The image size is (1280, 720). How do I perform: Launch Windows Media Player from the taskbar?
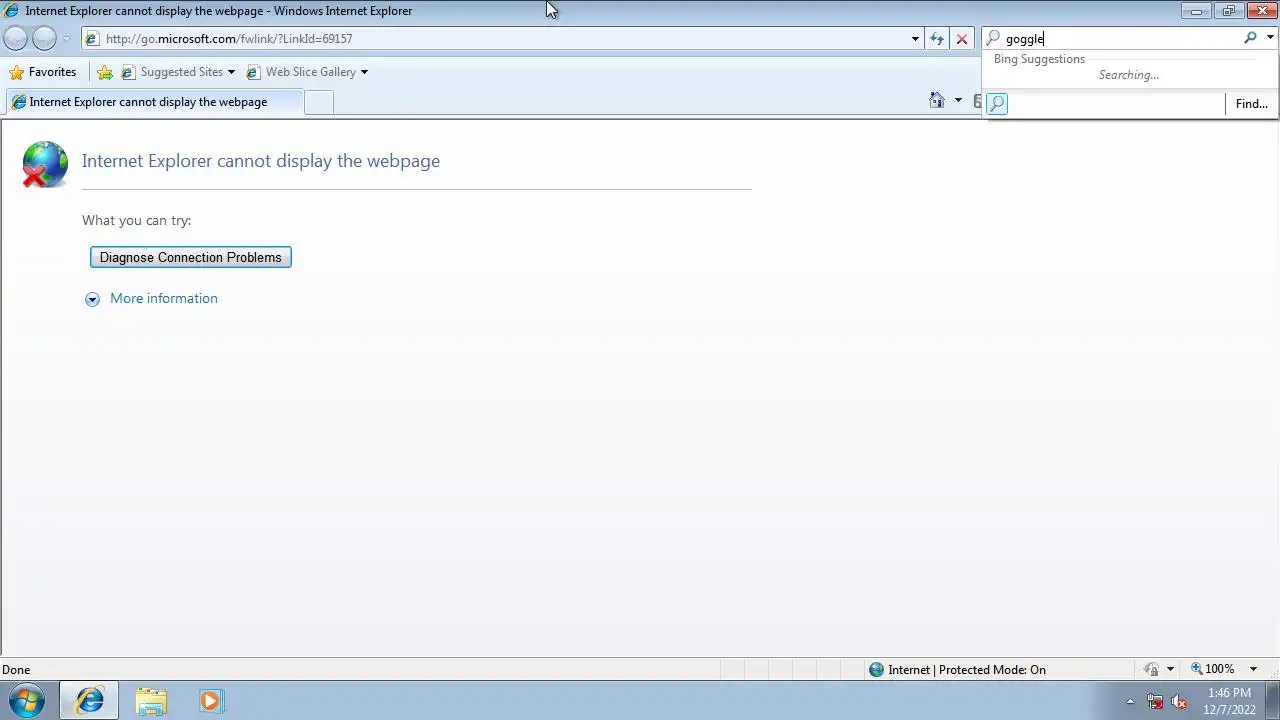click(211, 701)
